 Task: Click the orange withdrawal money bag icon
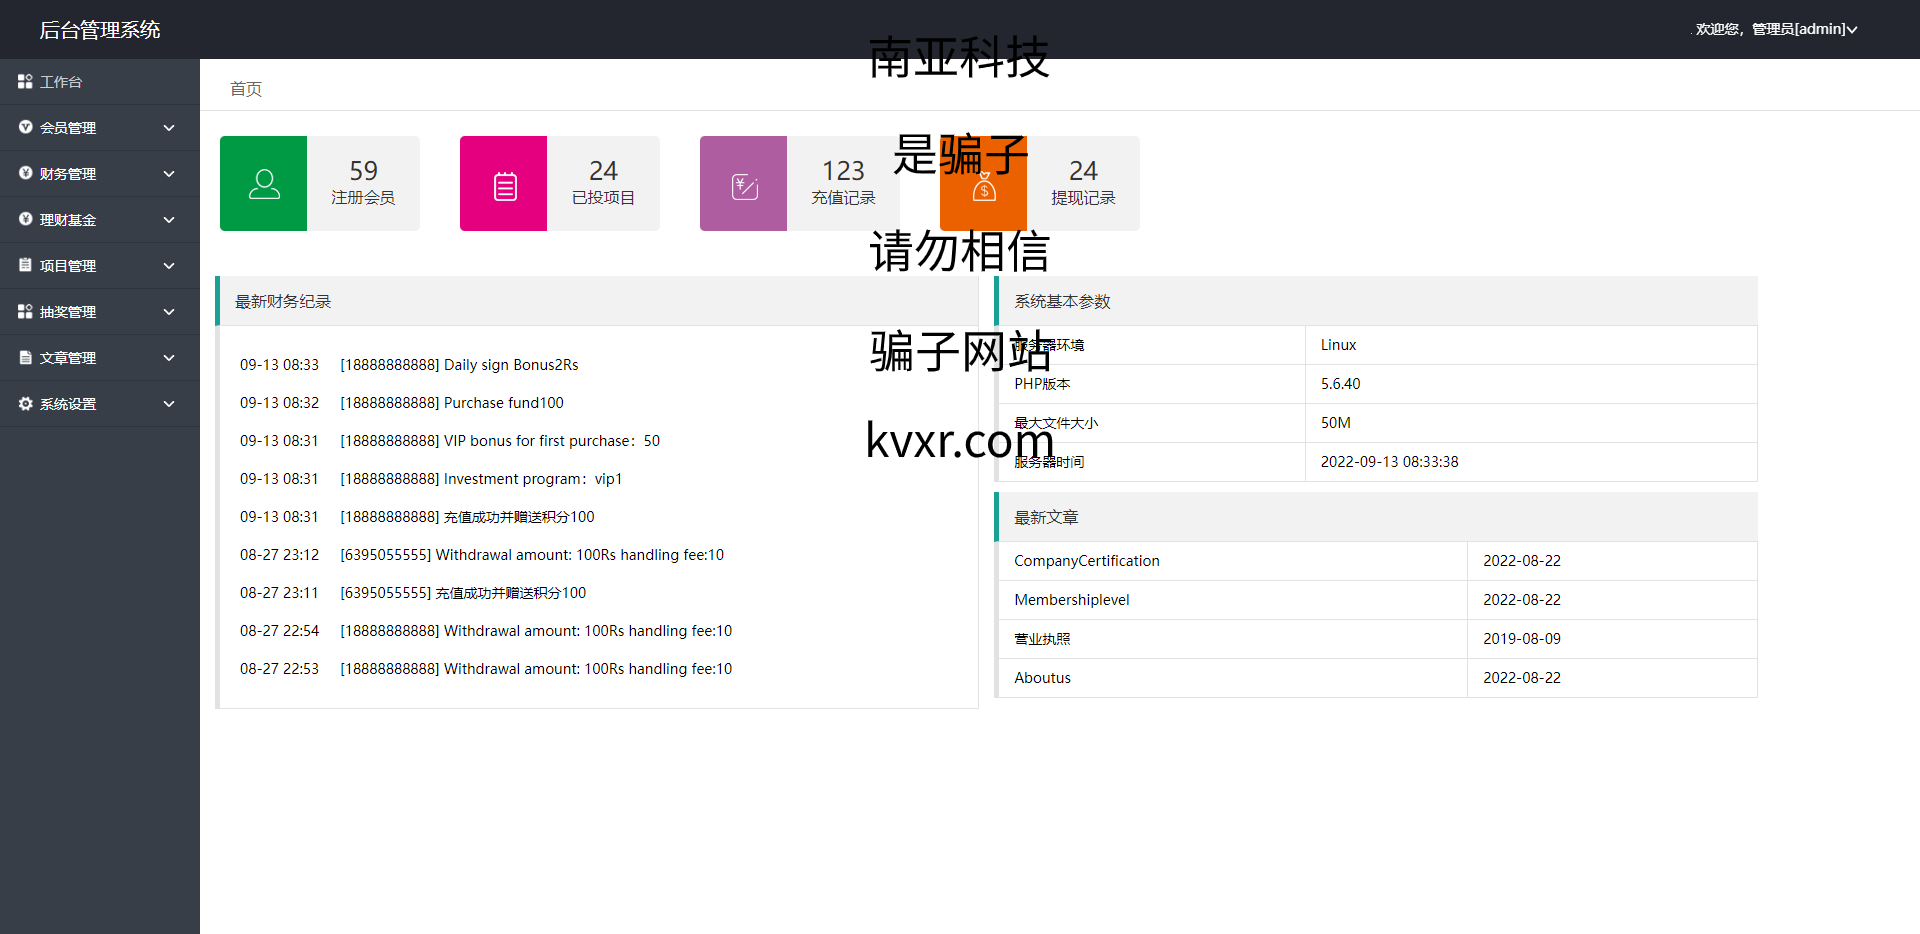984,187
